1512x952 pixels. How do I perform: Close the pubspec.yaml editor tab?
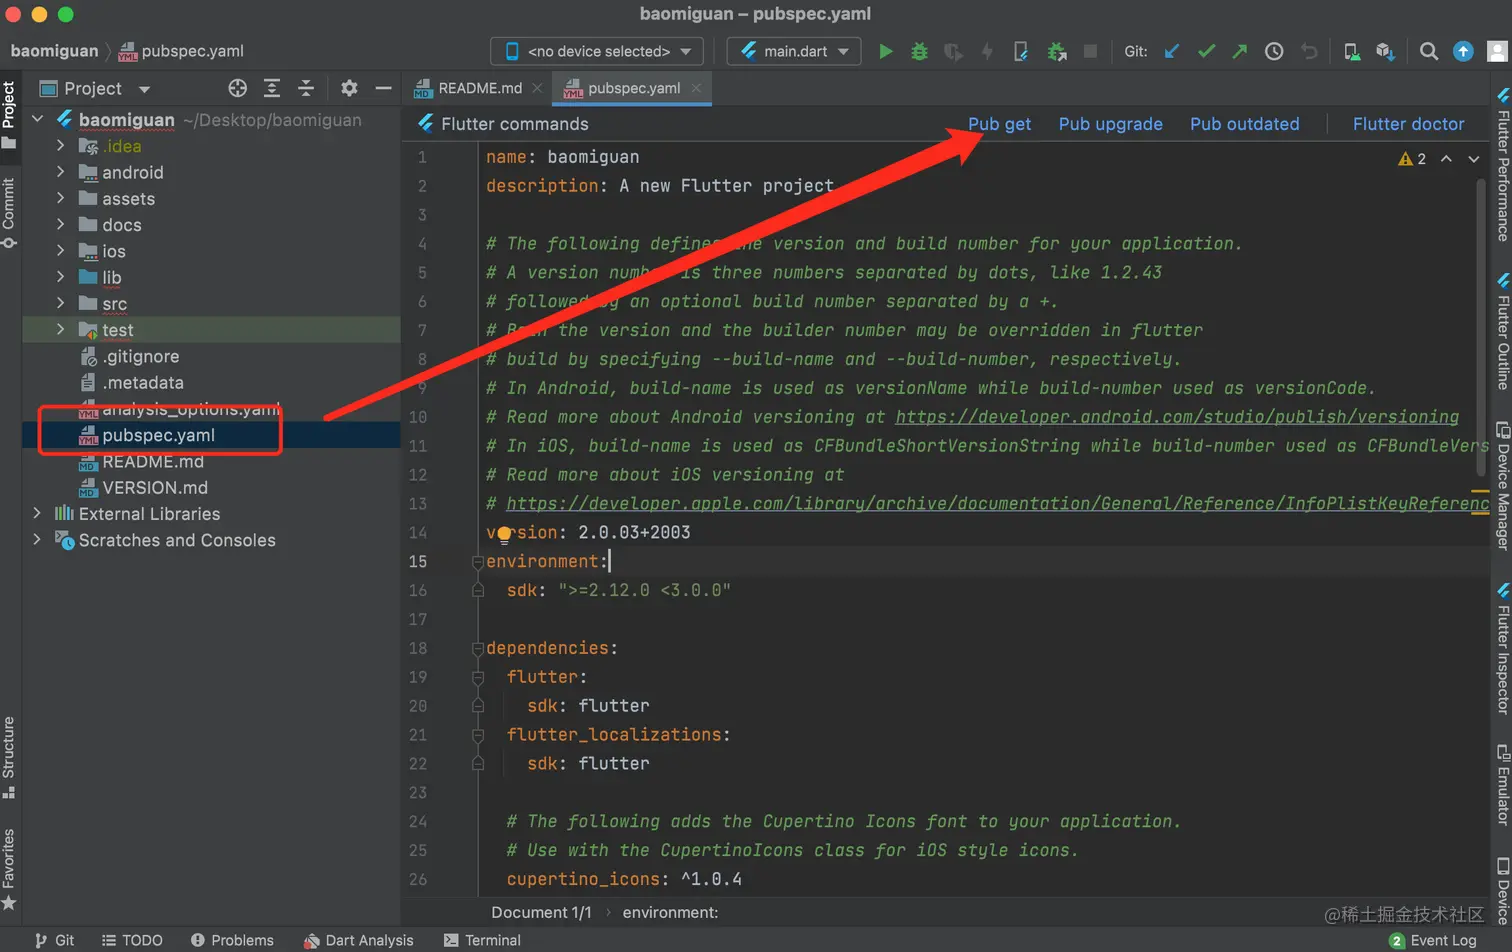(x=696, y=88)
